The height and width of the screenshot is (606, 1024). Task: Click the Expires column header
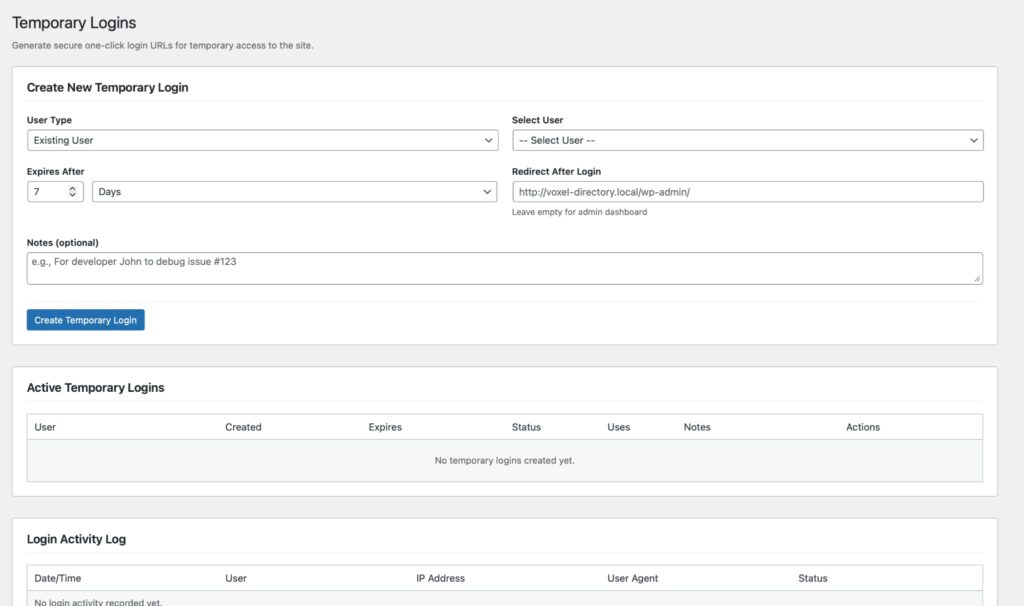pos(385,427)
